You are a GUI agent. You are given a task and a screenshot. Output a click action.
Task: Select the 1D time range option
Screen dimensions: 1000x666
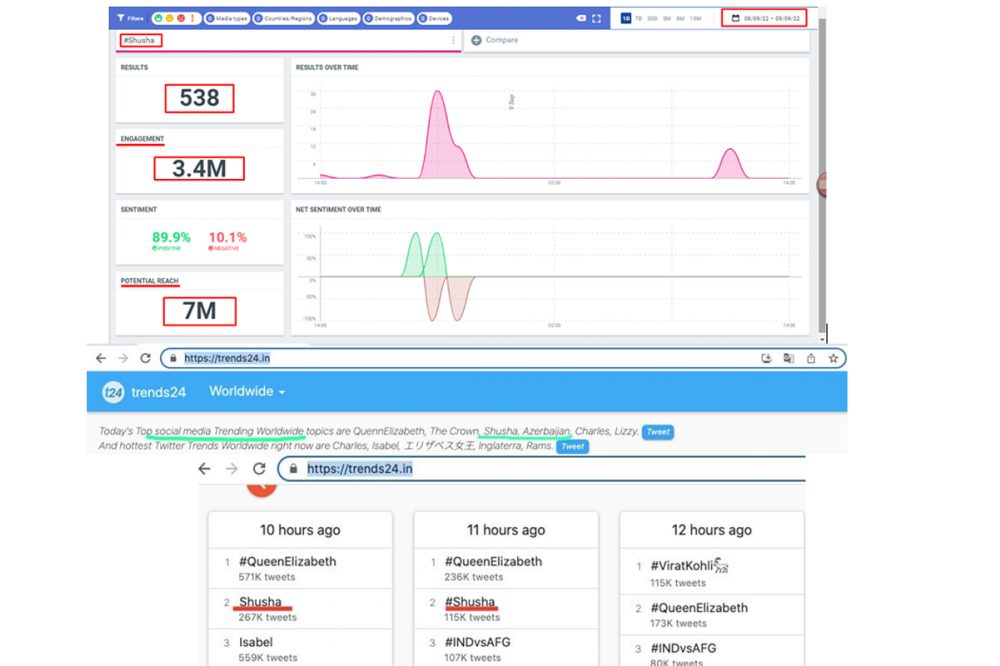click(x=626, y=18)
